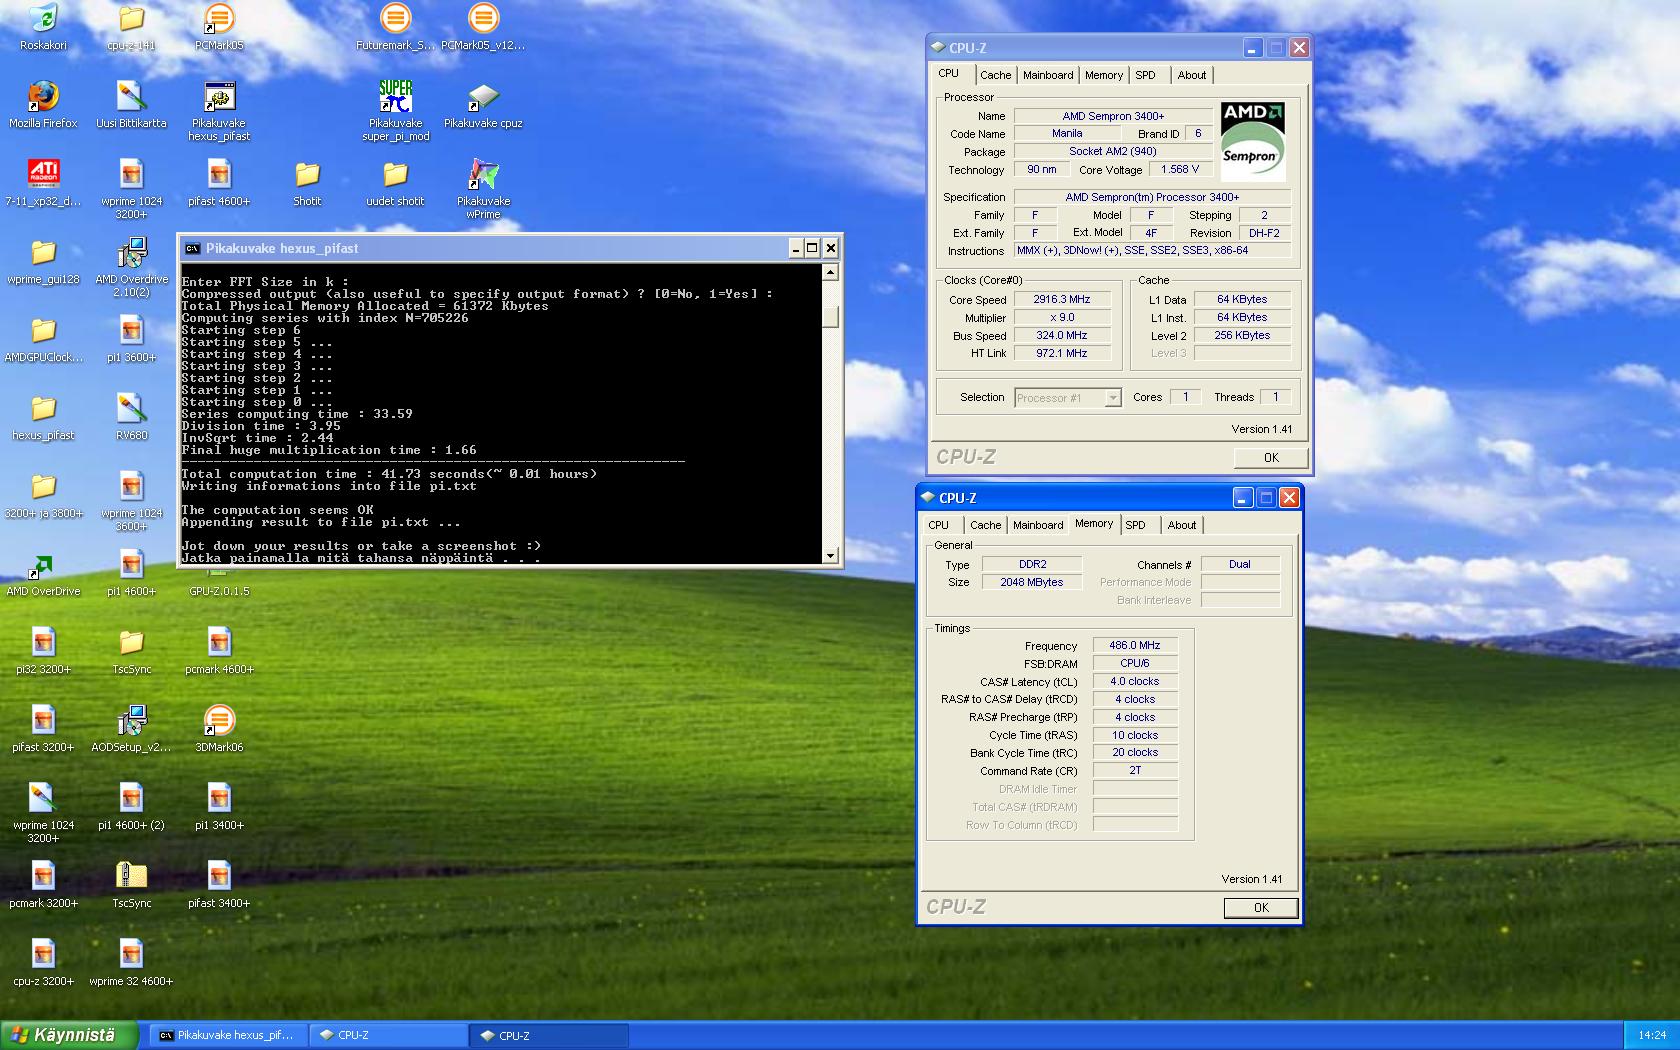
Task: Open Mainboard tab in lower CPU-Z window
Action: tap(1038, 525)
